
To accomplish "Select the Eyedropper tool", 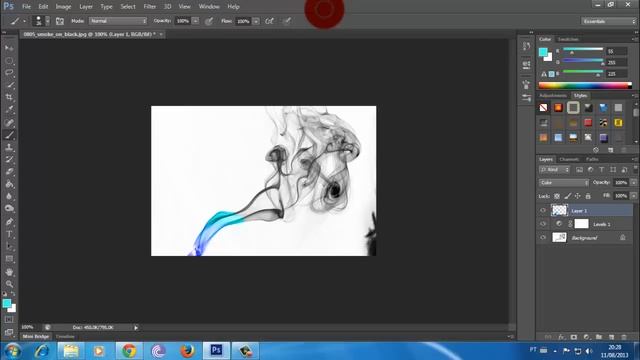I will (x=9, y=110).
